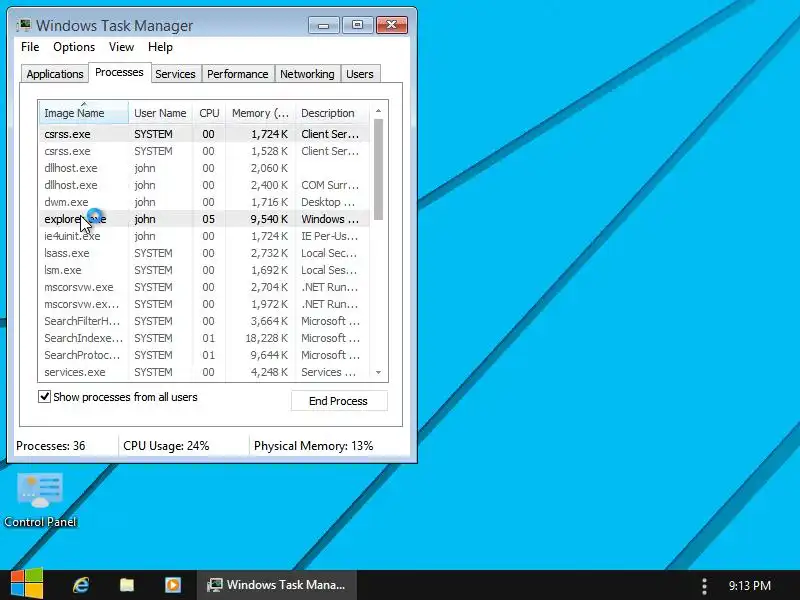This screenshot has width=800, height=600.
Task: Switch to the Services tab
Action: click(176, 74)
